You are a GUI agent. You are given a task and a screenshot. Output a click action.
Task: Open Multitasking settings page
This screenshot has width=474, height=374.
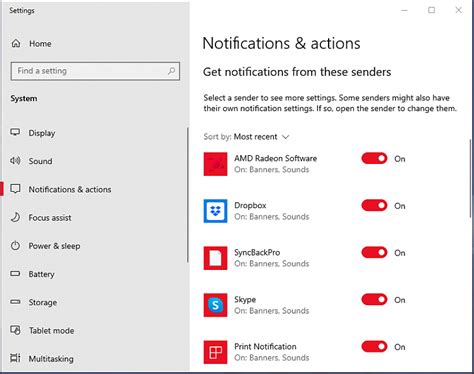[51, 359]
